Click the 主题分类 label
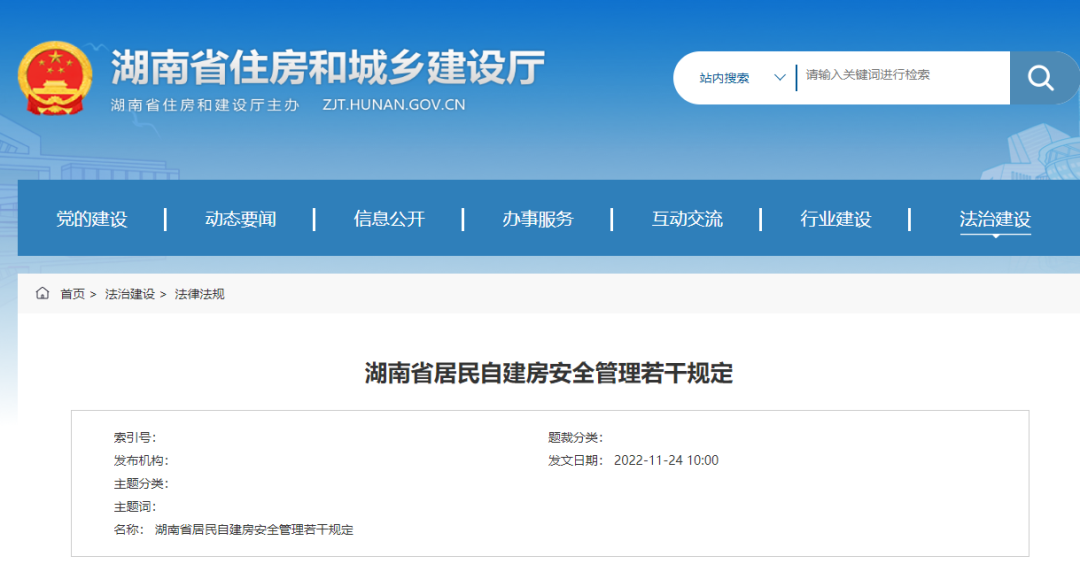 click(x=141, y=484)
